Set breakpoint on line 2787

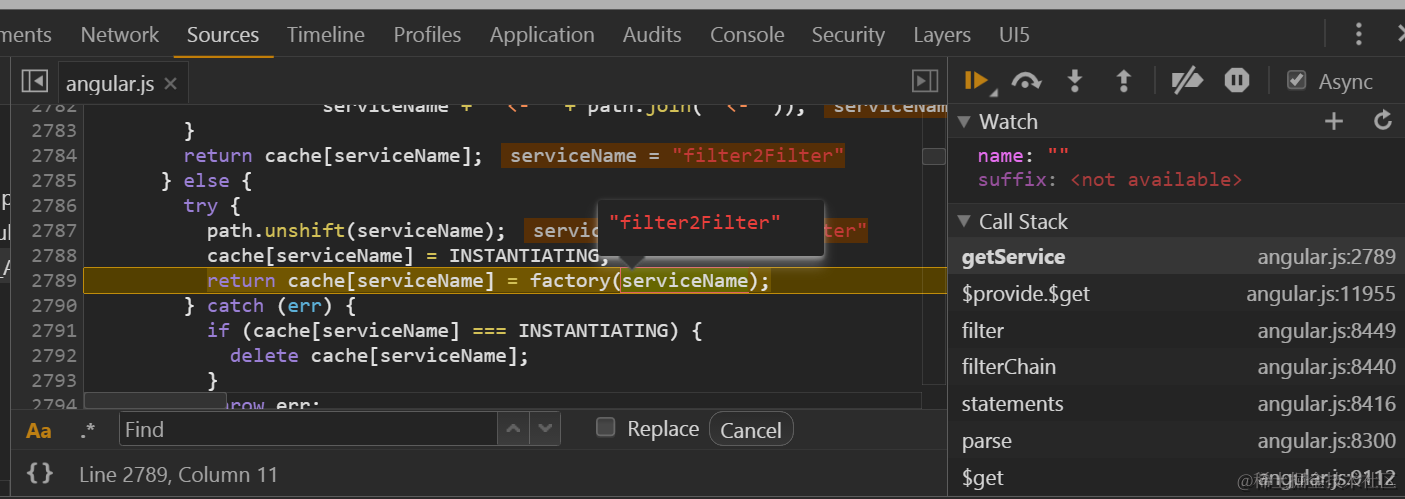[54, 231]
